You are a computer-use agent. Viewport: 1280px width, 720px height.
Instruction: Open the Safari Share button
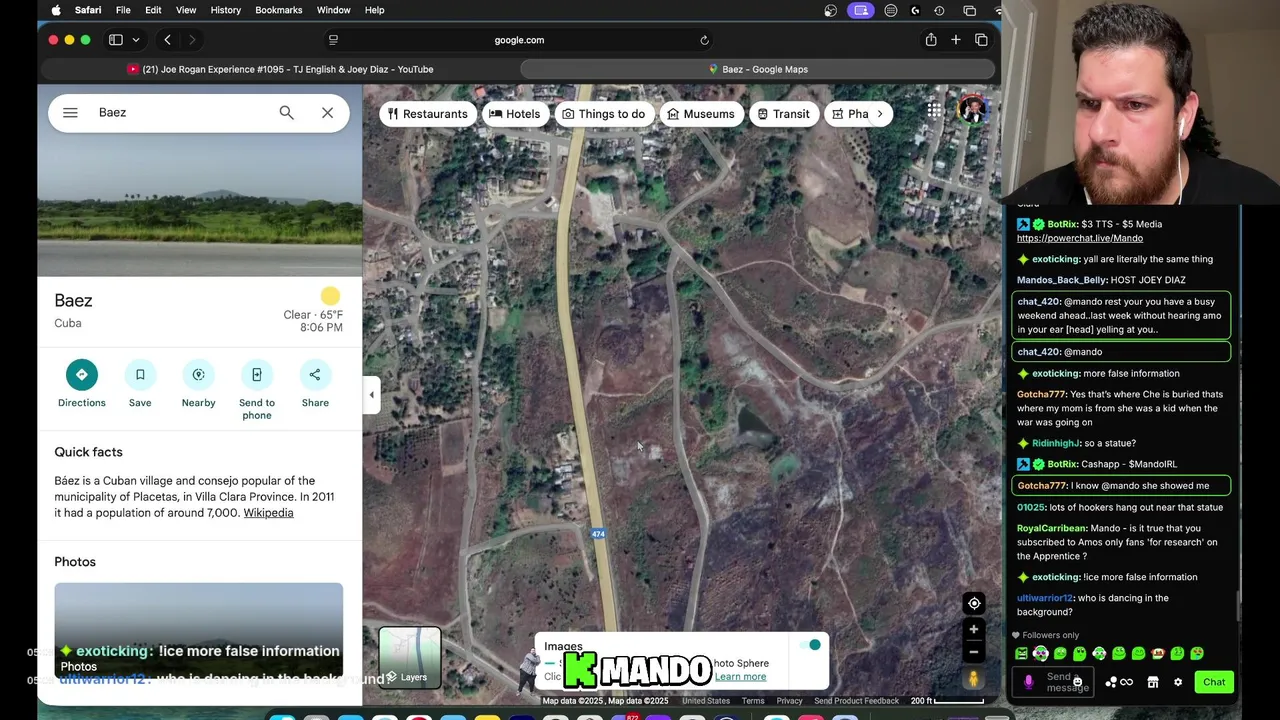click(931, 40)
